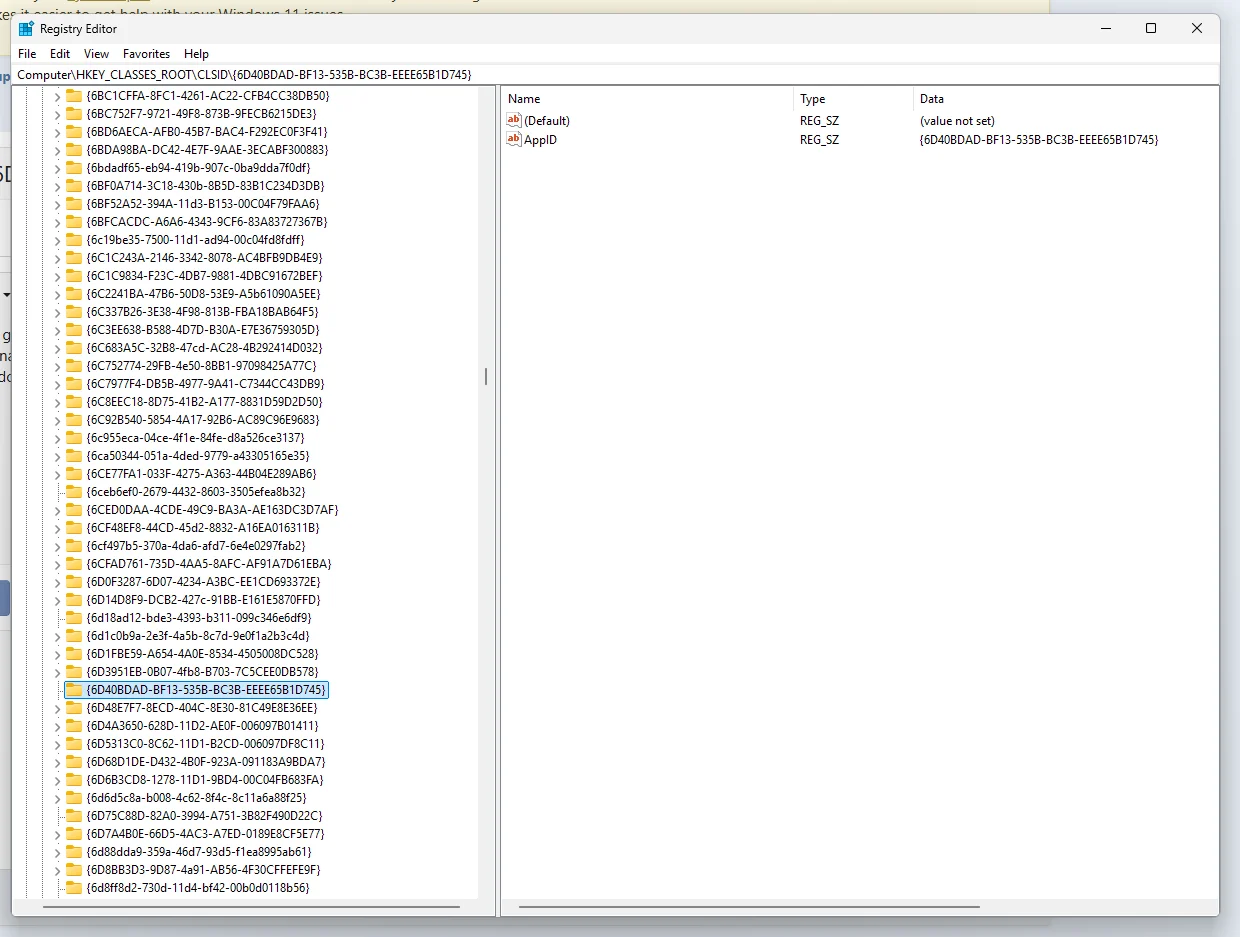This screenshot has height=937, width=1240.
Task: Select the {6d88dda9-359a-46d7-93d5-f1ea8995ab61} key
Action: [198, 852]
